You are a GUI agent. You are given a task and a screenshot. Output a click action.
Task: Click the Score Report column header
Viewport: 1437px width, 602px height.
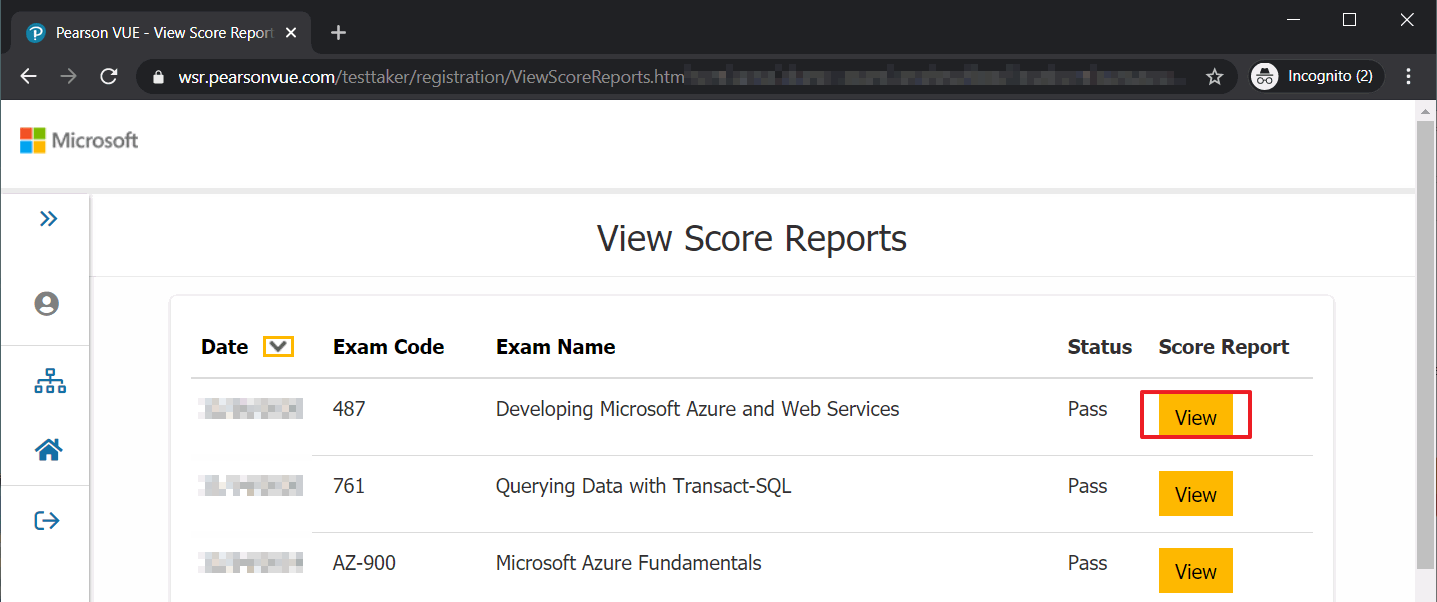point(1224,347)
